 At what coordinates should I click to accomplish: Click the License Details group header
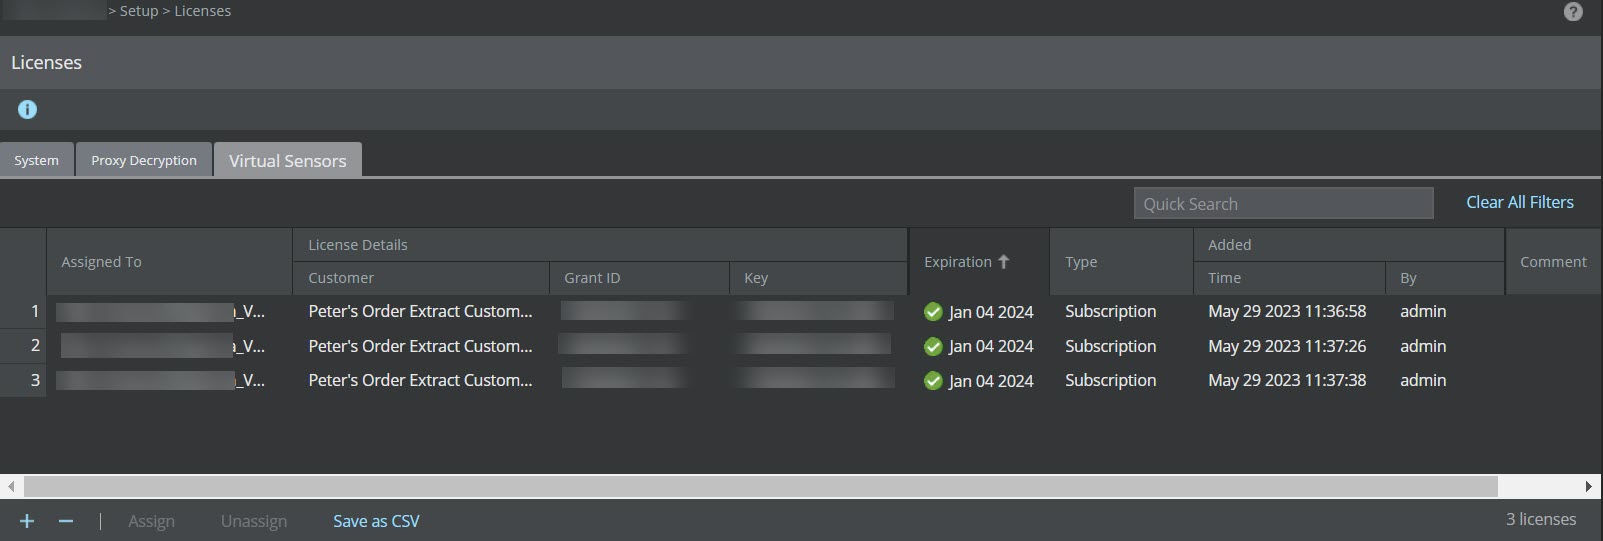[600, 245]
